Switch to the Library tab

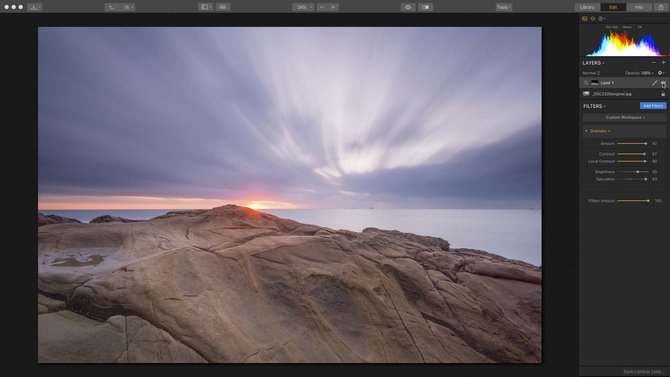tap(587, 7)
